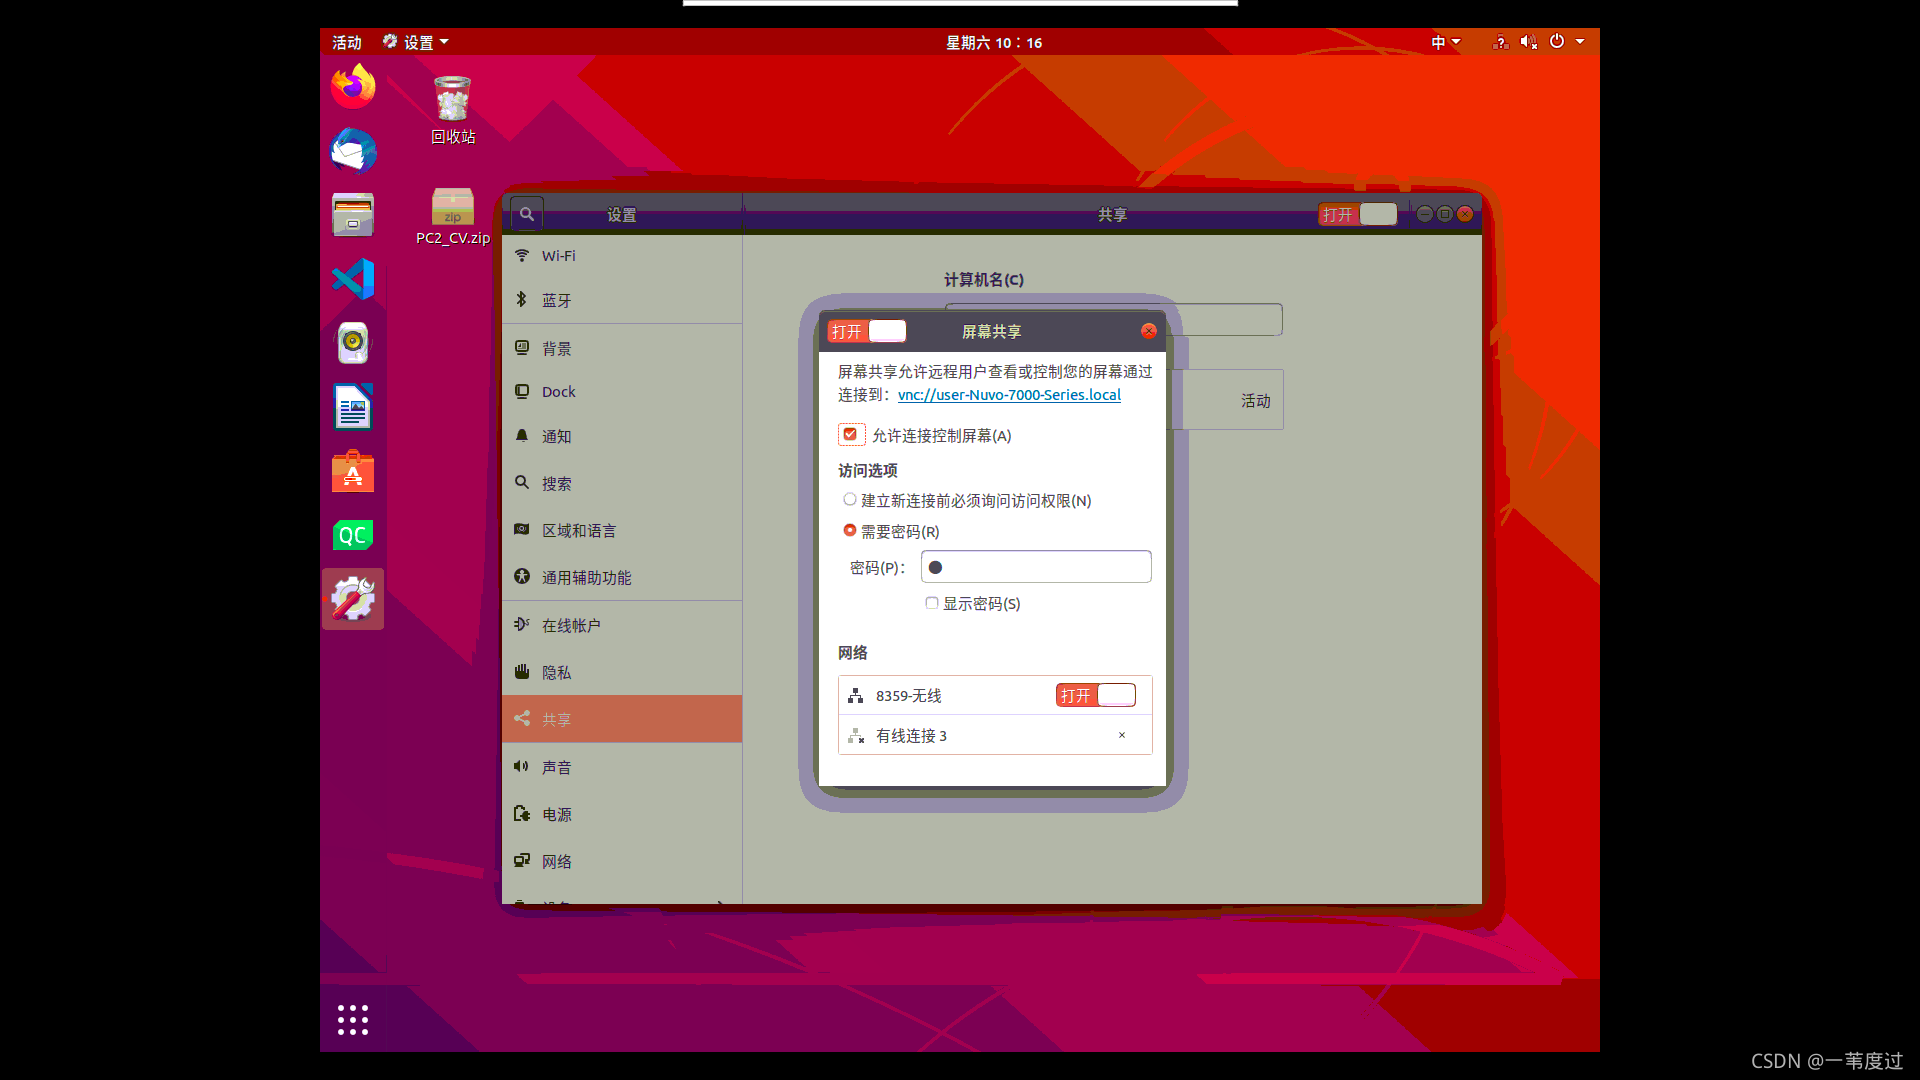Viewport: 1920px width, 1080px height.
Task: Remove the wired connection 3 entry
Action: point(1122,735)
